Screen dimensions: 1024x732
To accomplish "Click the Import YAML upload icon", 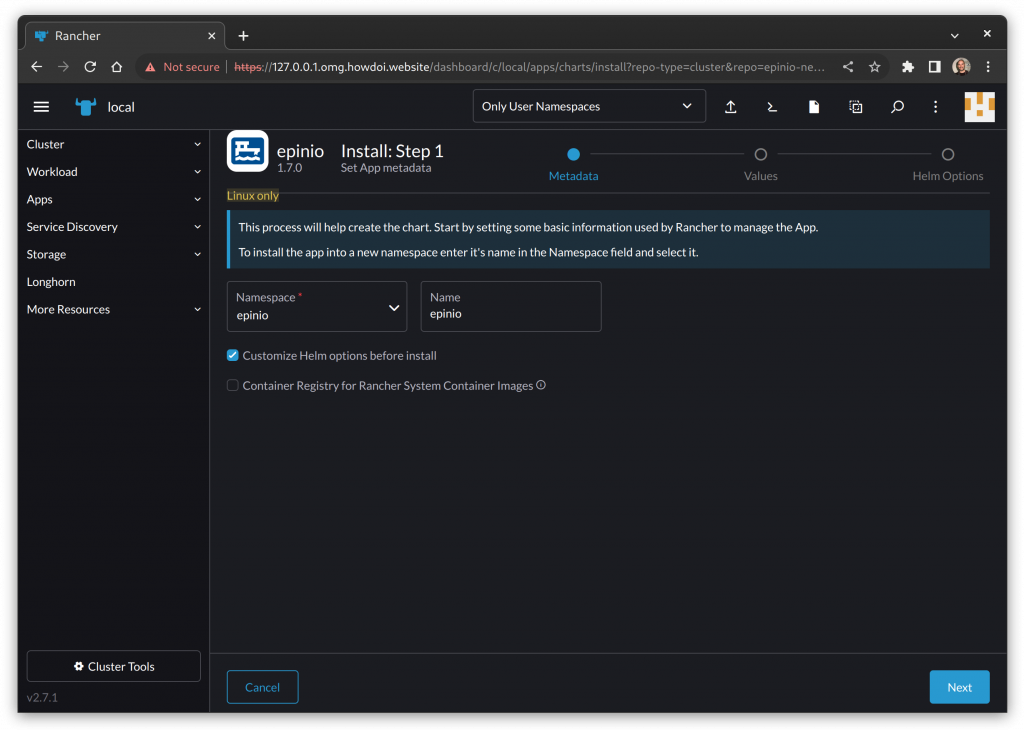I will (x=731, y=107).
